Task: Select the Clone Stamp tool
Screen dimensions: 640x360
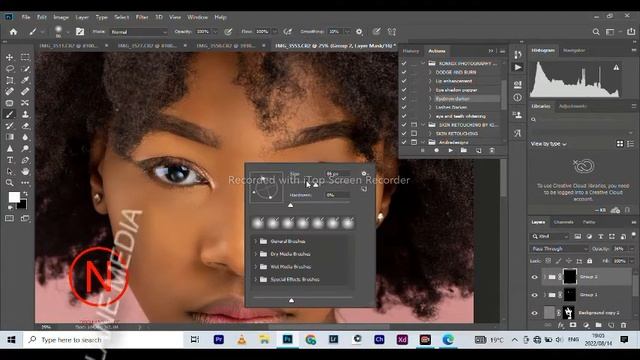Action: coord(25,114)
